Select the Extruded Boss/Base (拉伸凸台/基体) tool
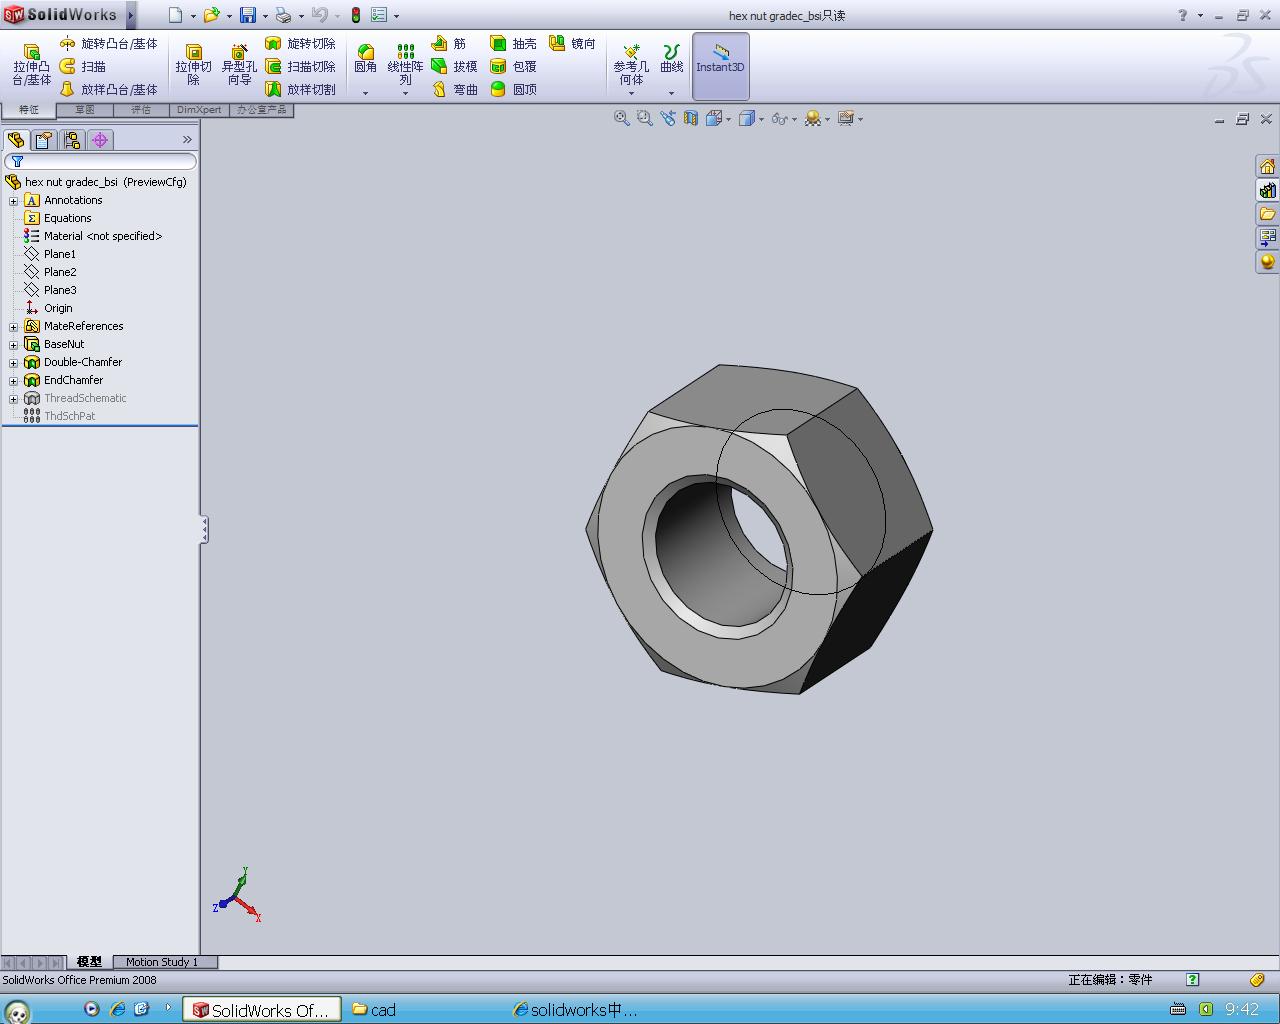 [31, 65]
